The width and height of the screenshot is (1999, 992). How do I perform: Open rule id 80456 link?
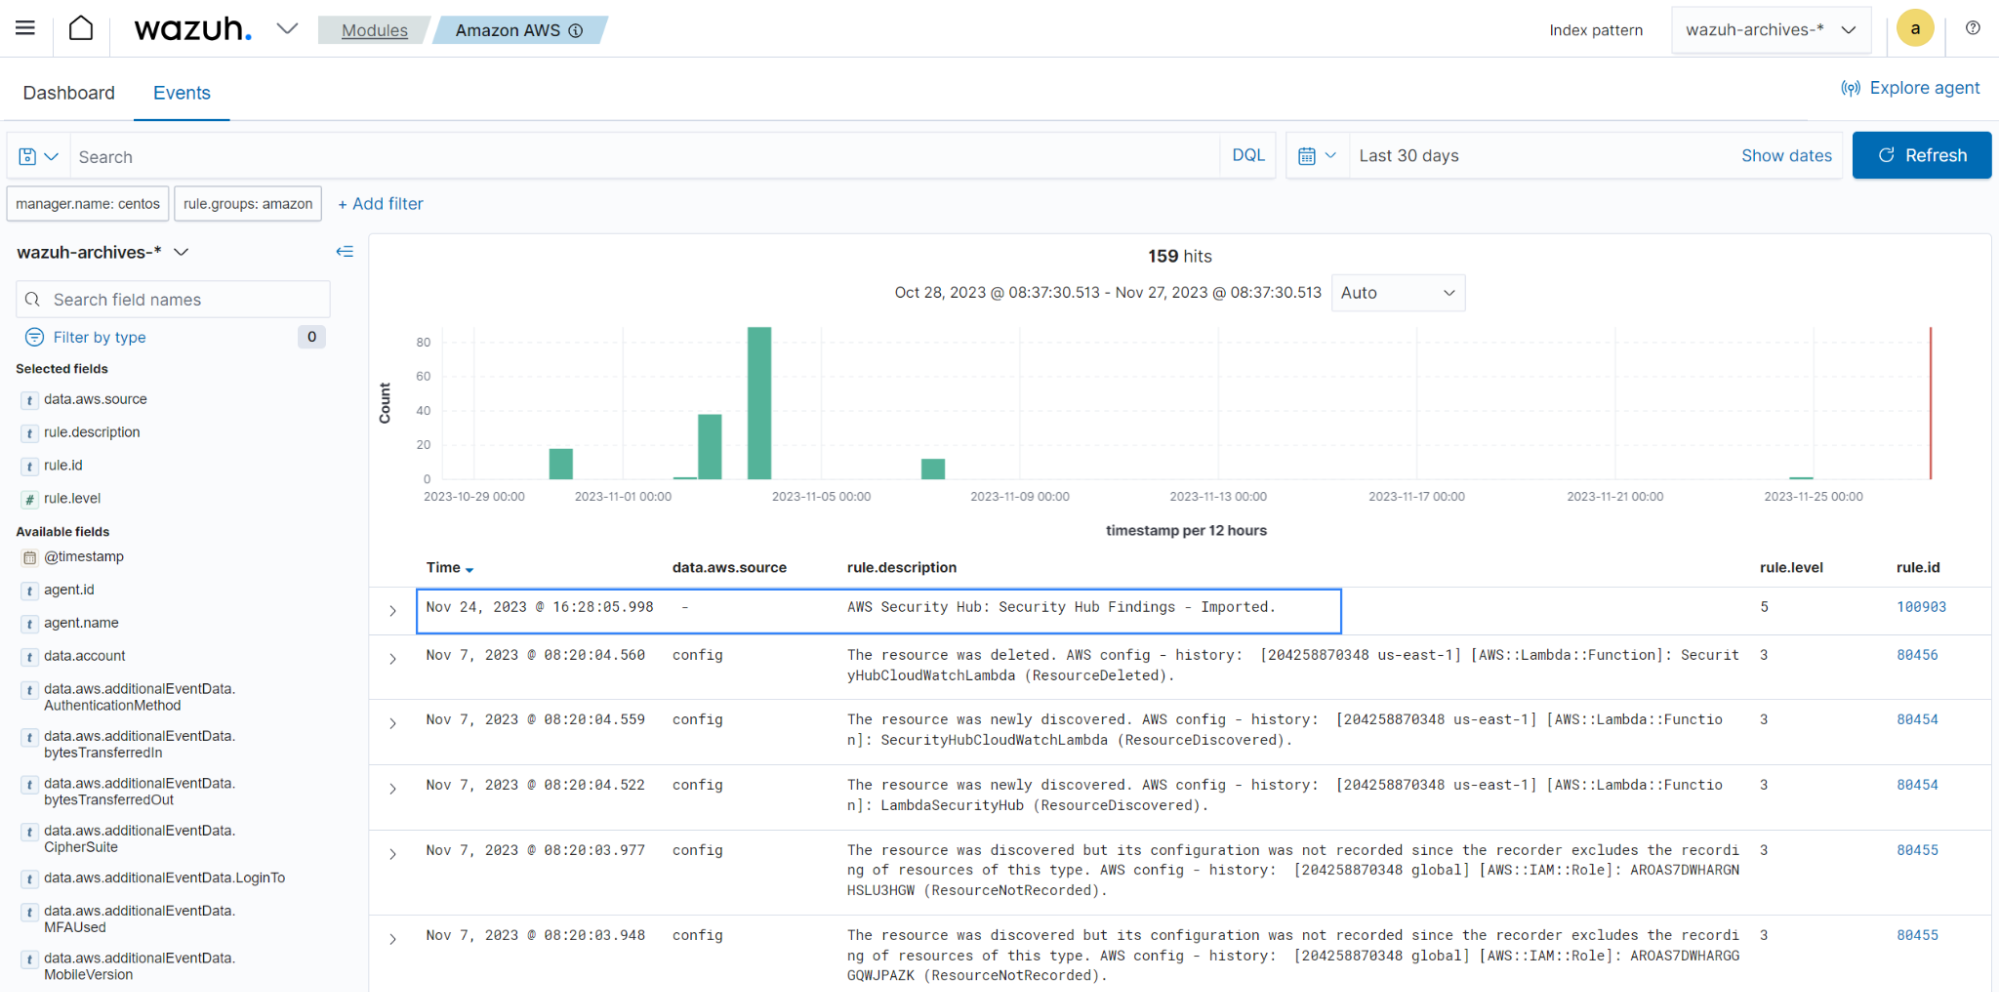coord(1917,655)
